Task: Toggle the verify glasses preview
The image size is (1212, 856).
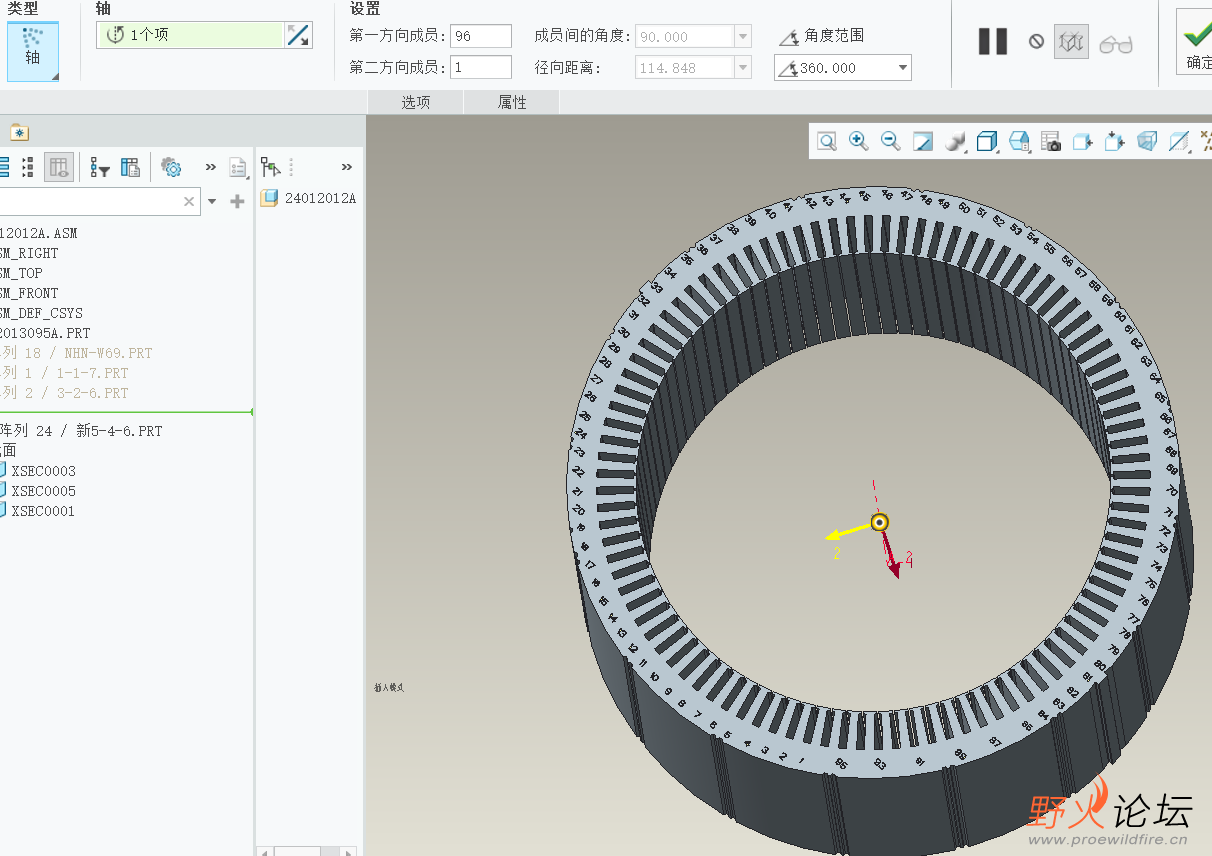Action: coord(1115,44)
